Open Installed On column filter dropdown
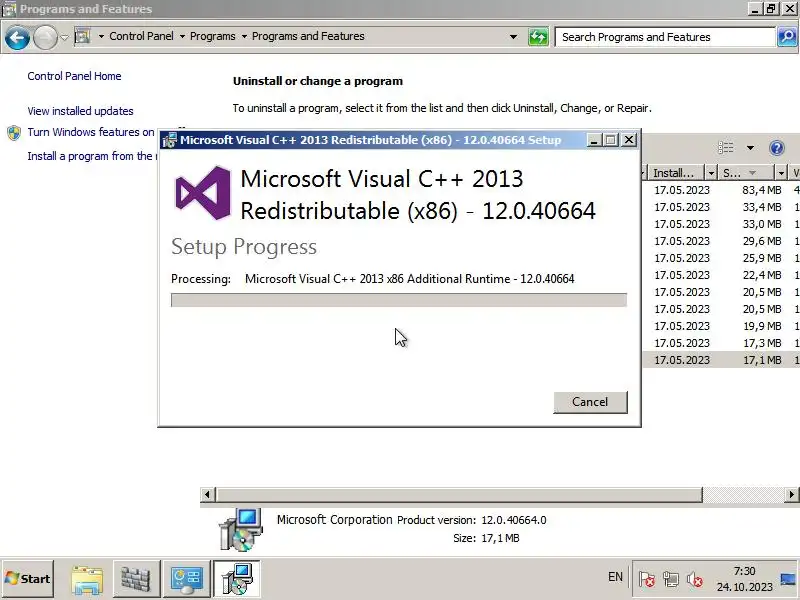 (x=711, y=173)
